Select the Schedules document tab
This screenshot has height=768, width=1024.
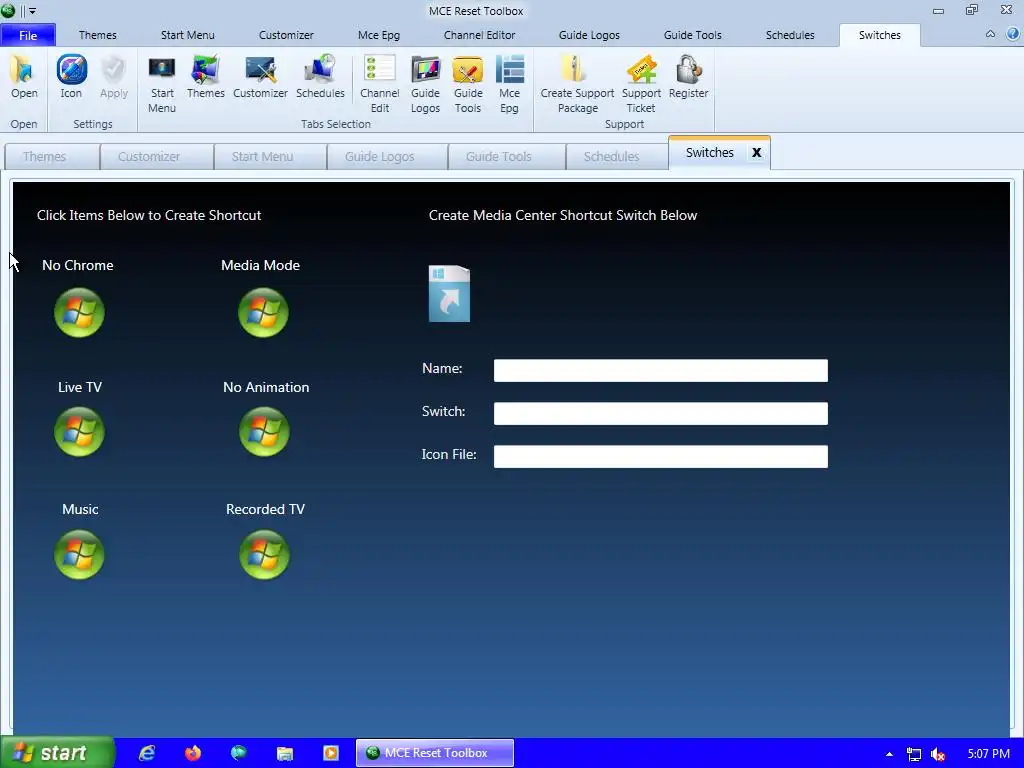click(x=617, y=157)
